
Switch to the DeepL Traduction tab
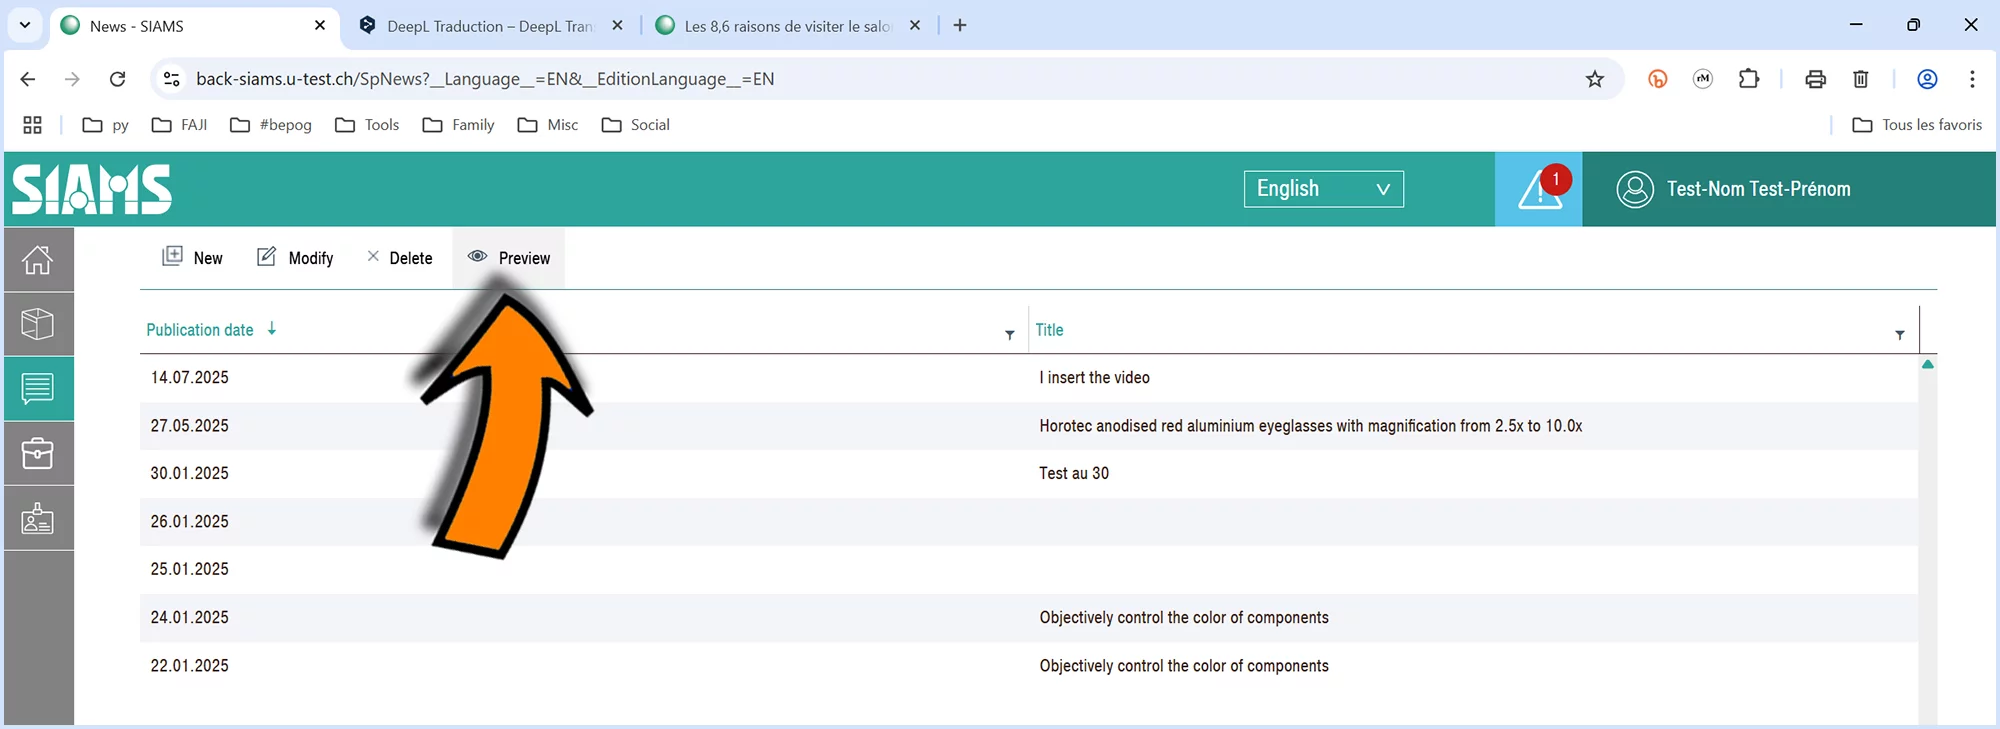490,26
